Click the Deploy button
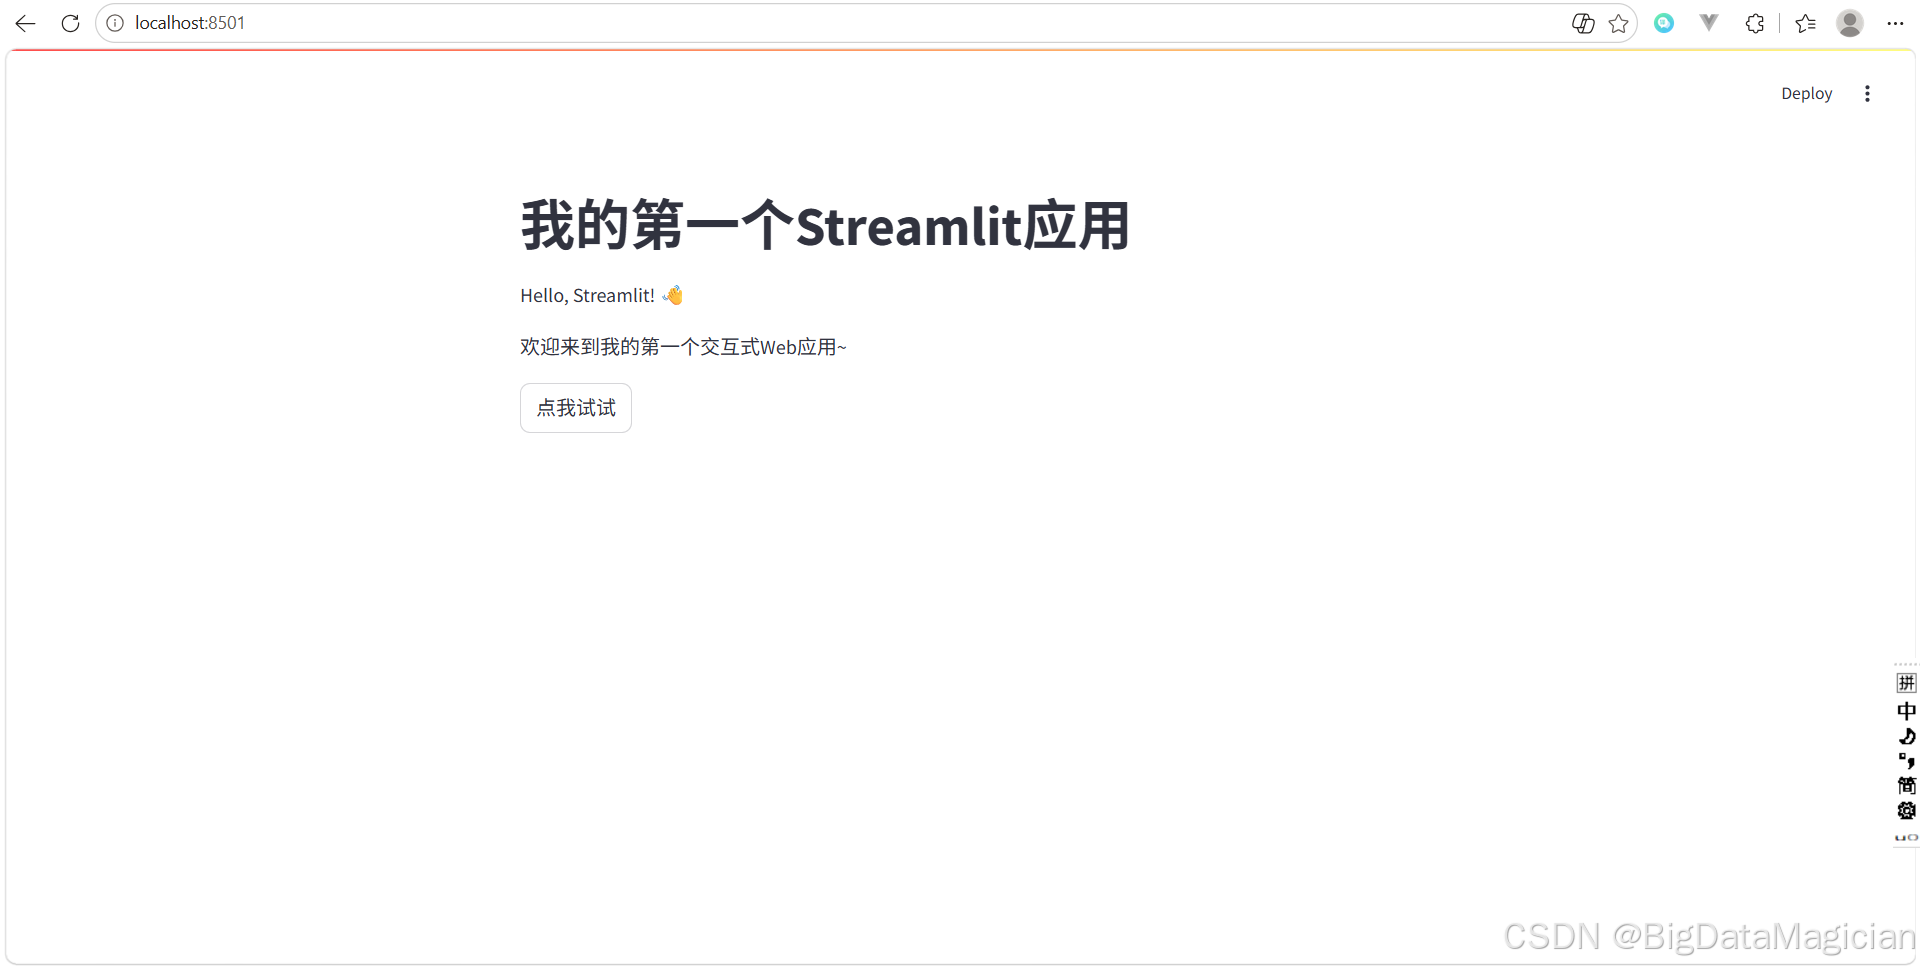The width and height of the screenshot is (1920, 968). pos(1806,93)
